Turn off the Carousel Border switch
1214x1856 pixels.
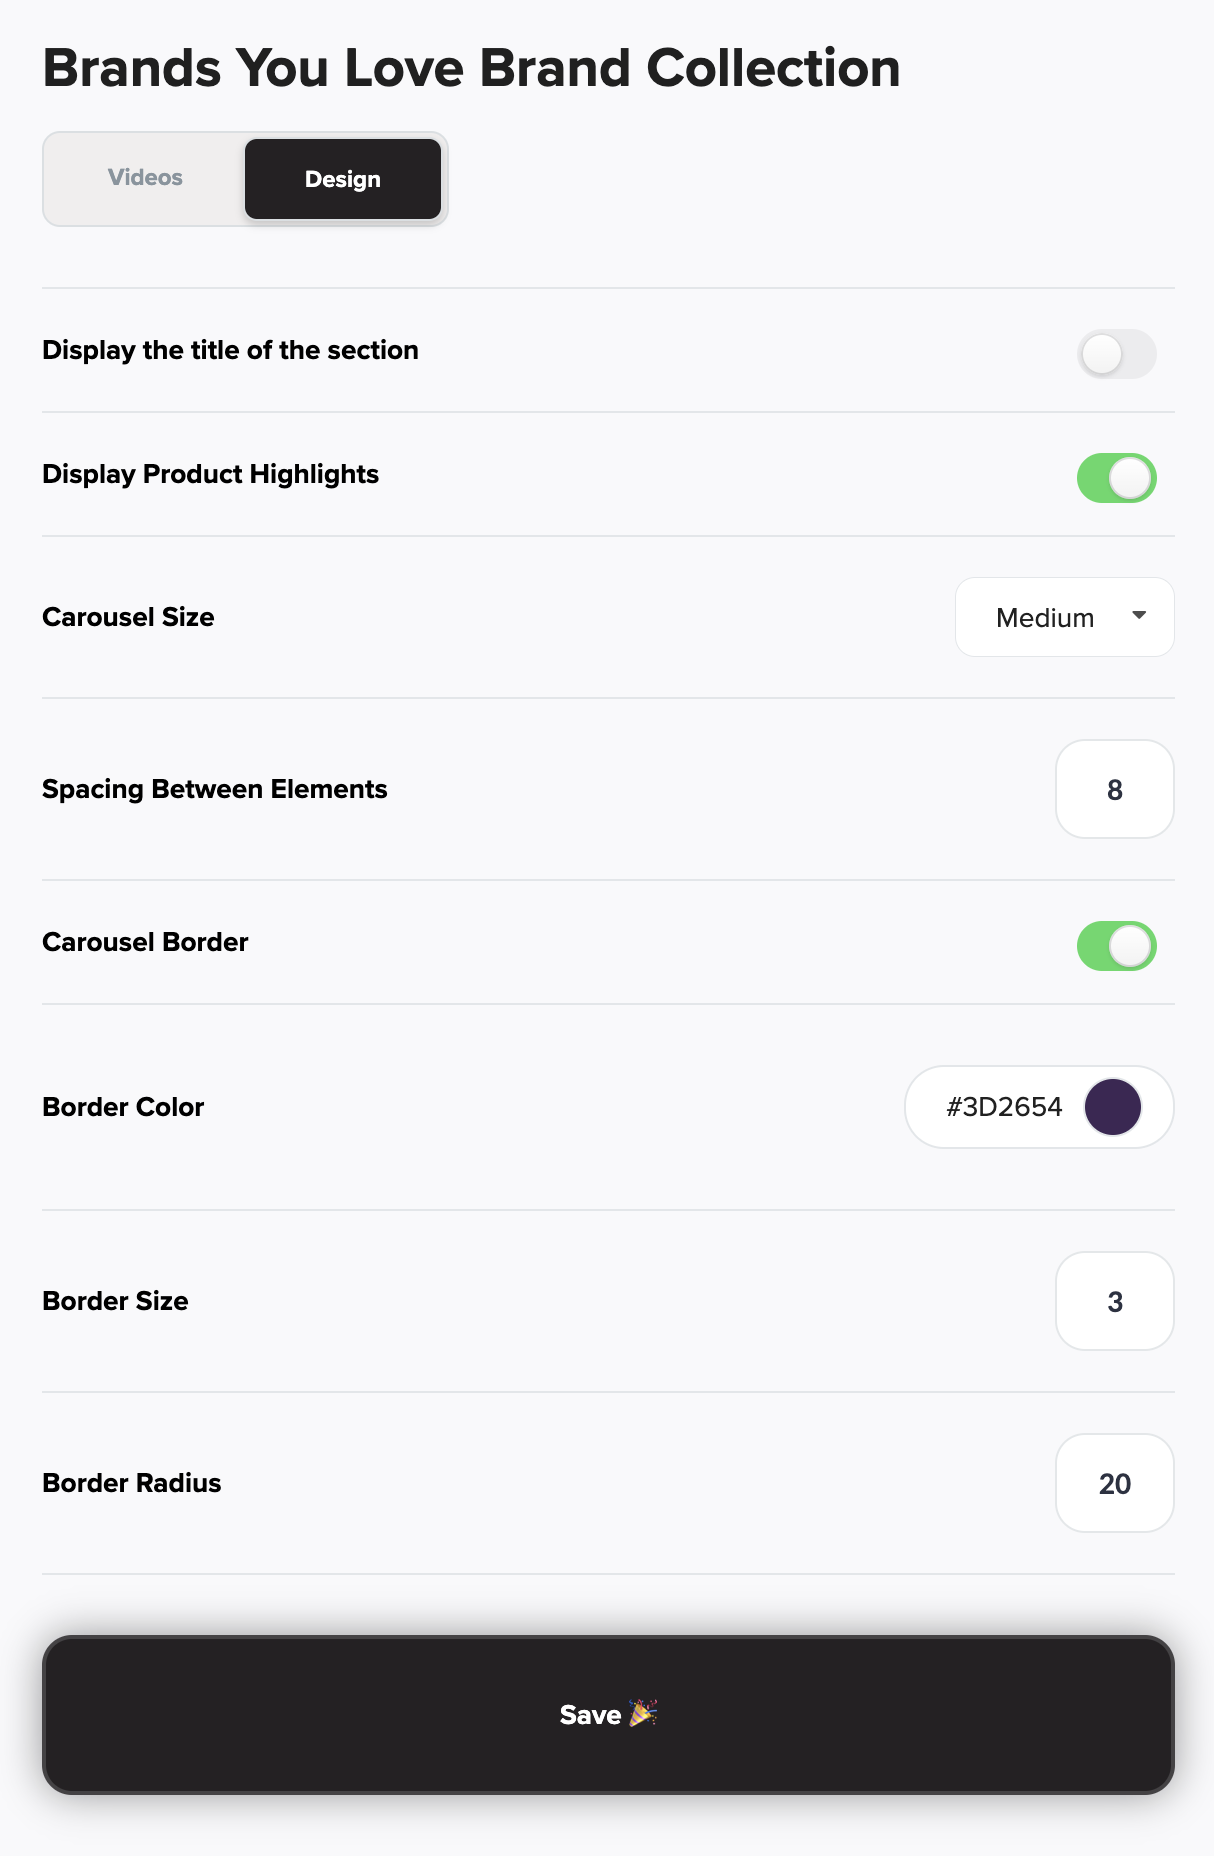point(1116,946)
